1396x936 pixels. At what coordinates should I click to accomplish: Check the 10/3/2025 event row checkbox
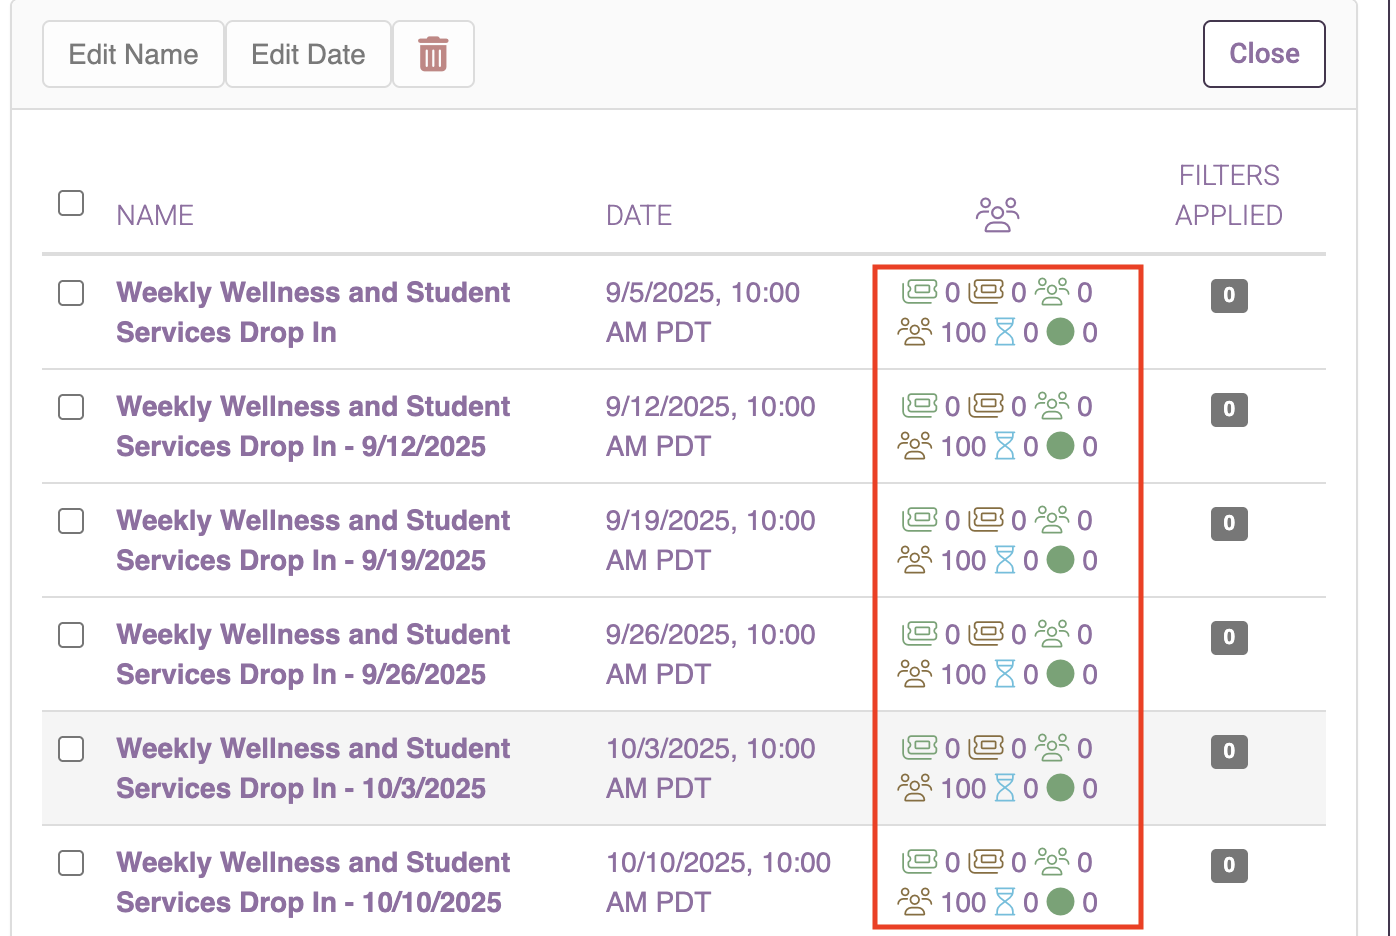coord(71,749)
